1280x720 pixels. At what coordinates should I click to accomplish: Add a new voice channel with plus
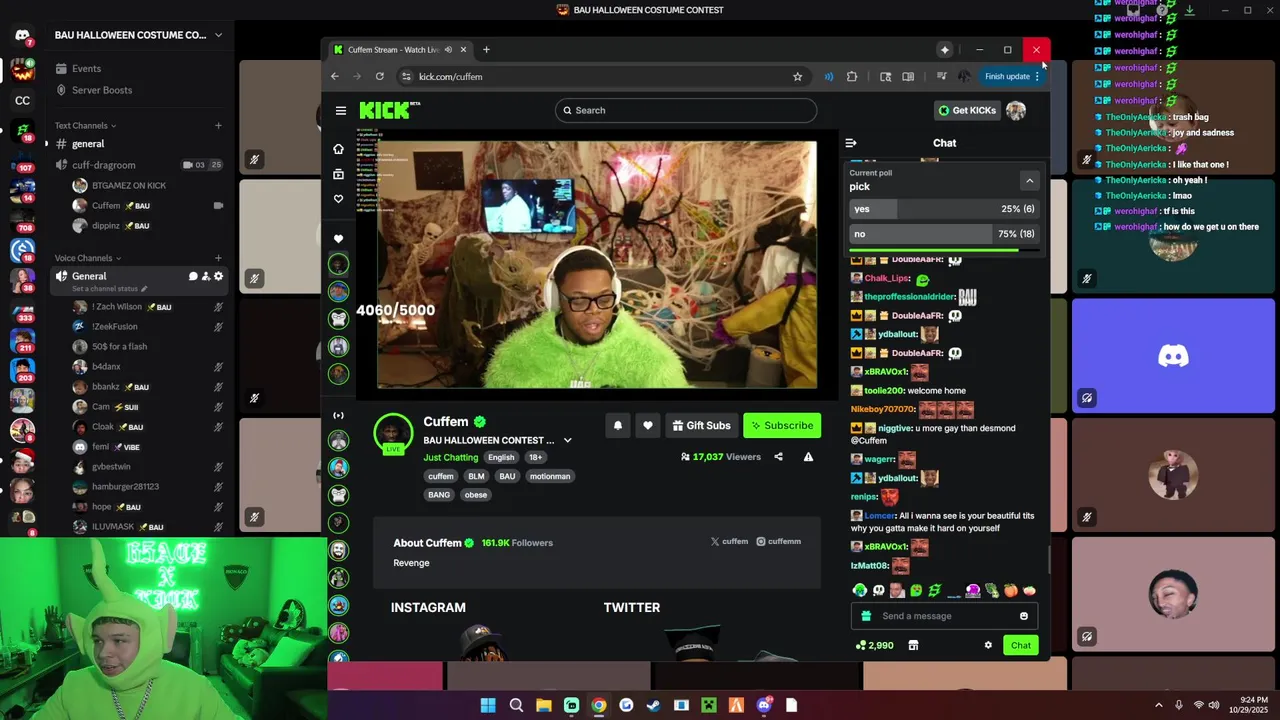[218, 258]
